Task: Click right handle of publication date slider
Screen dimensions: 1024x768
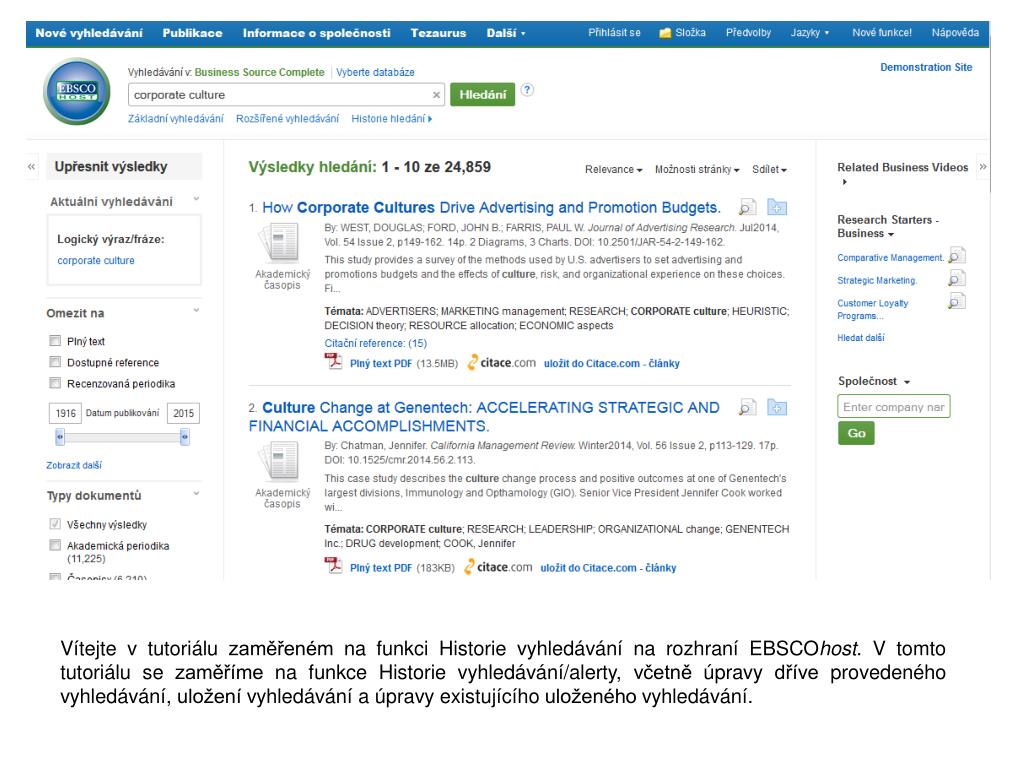Action: [x=185, y=436]
